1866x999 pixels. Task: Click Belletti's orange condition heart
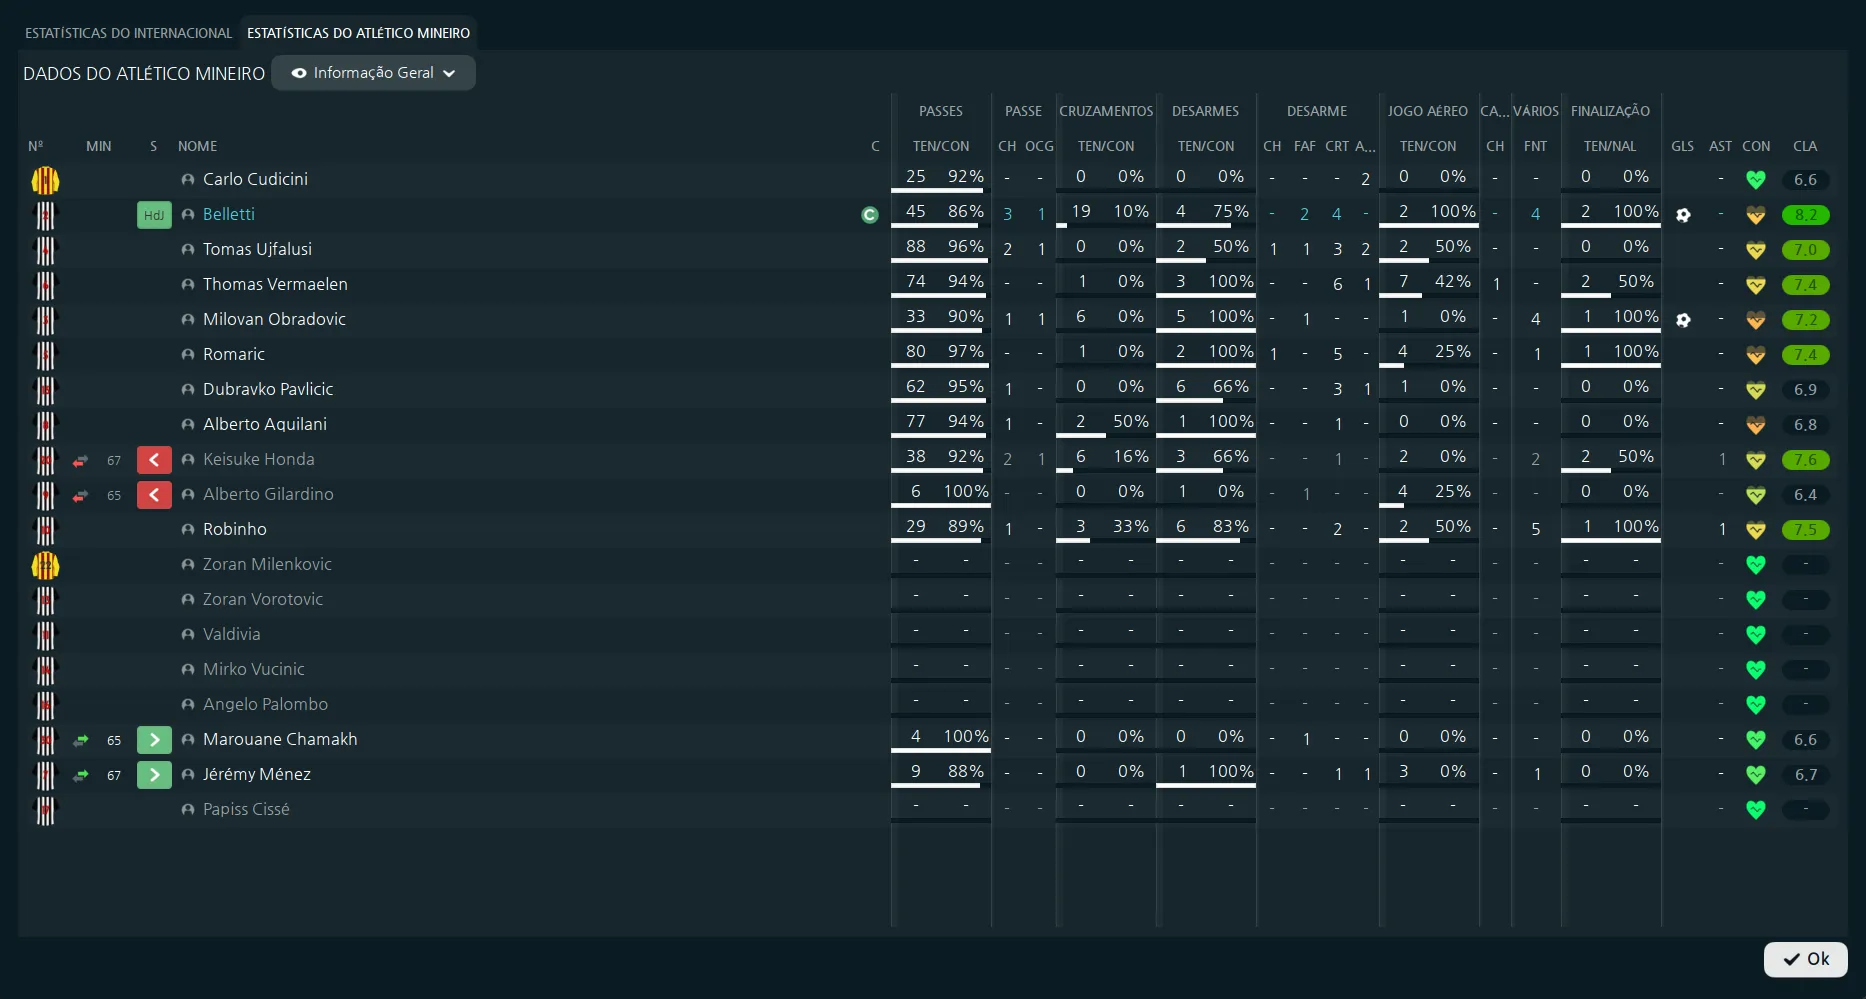pyautogui.click(x=1756, y=215)
